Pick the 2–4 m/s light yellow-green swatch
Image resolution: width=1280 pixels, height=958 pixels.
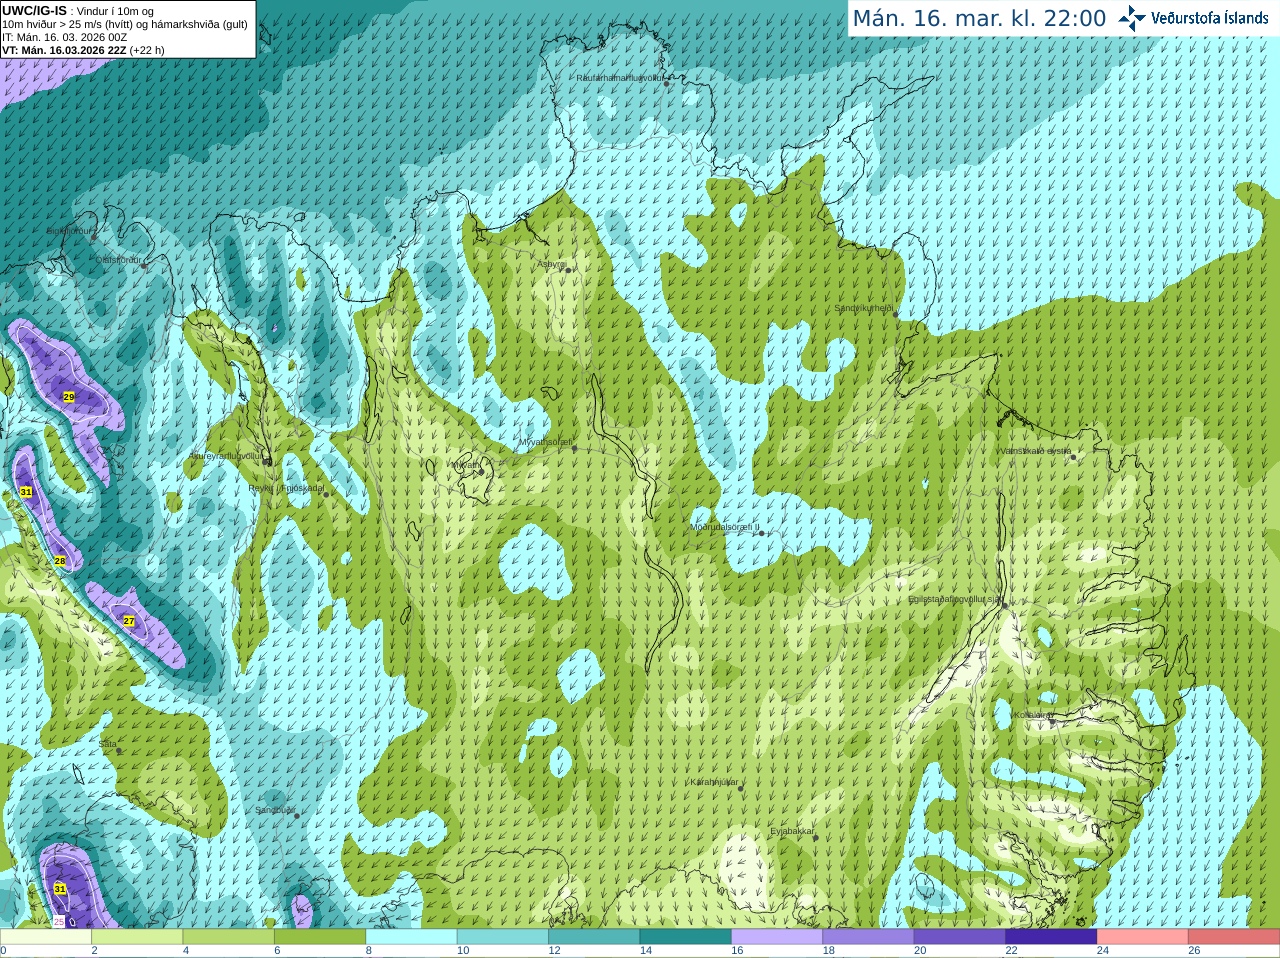137,936
